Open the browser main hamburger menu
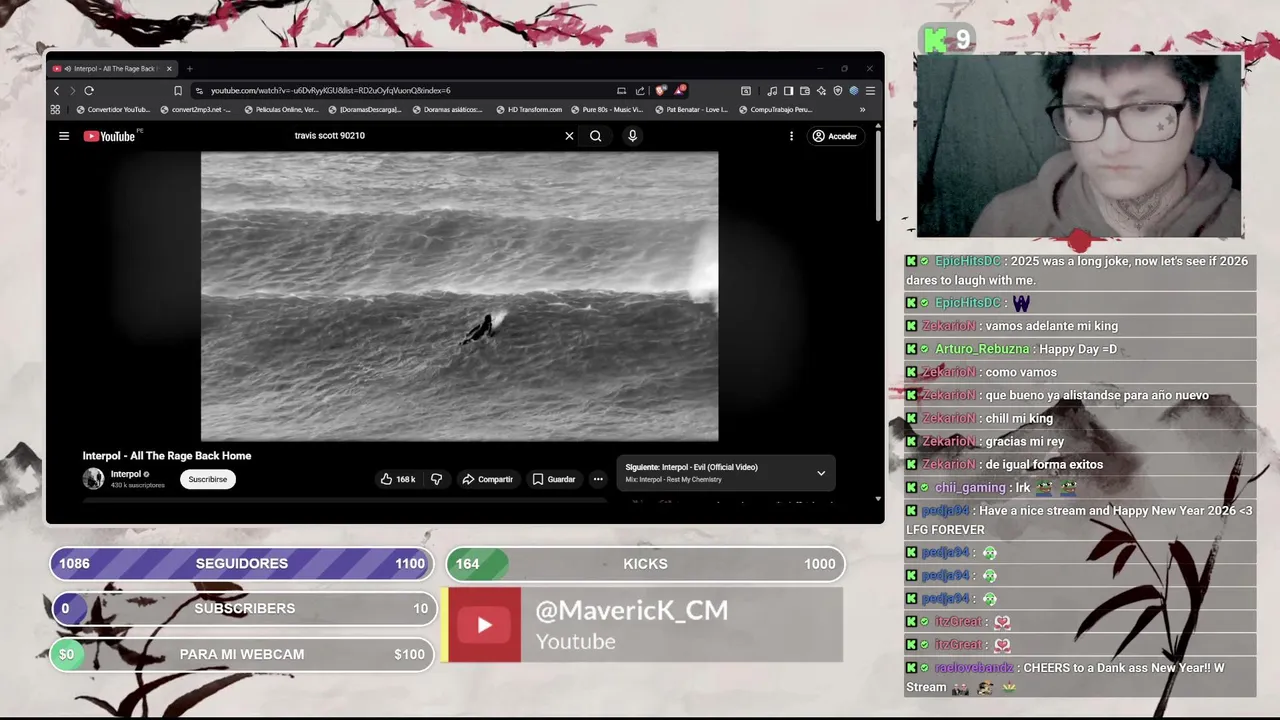Image resolution: width=1280 pixels, height=720 pixels. pos(870,90)
